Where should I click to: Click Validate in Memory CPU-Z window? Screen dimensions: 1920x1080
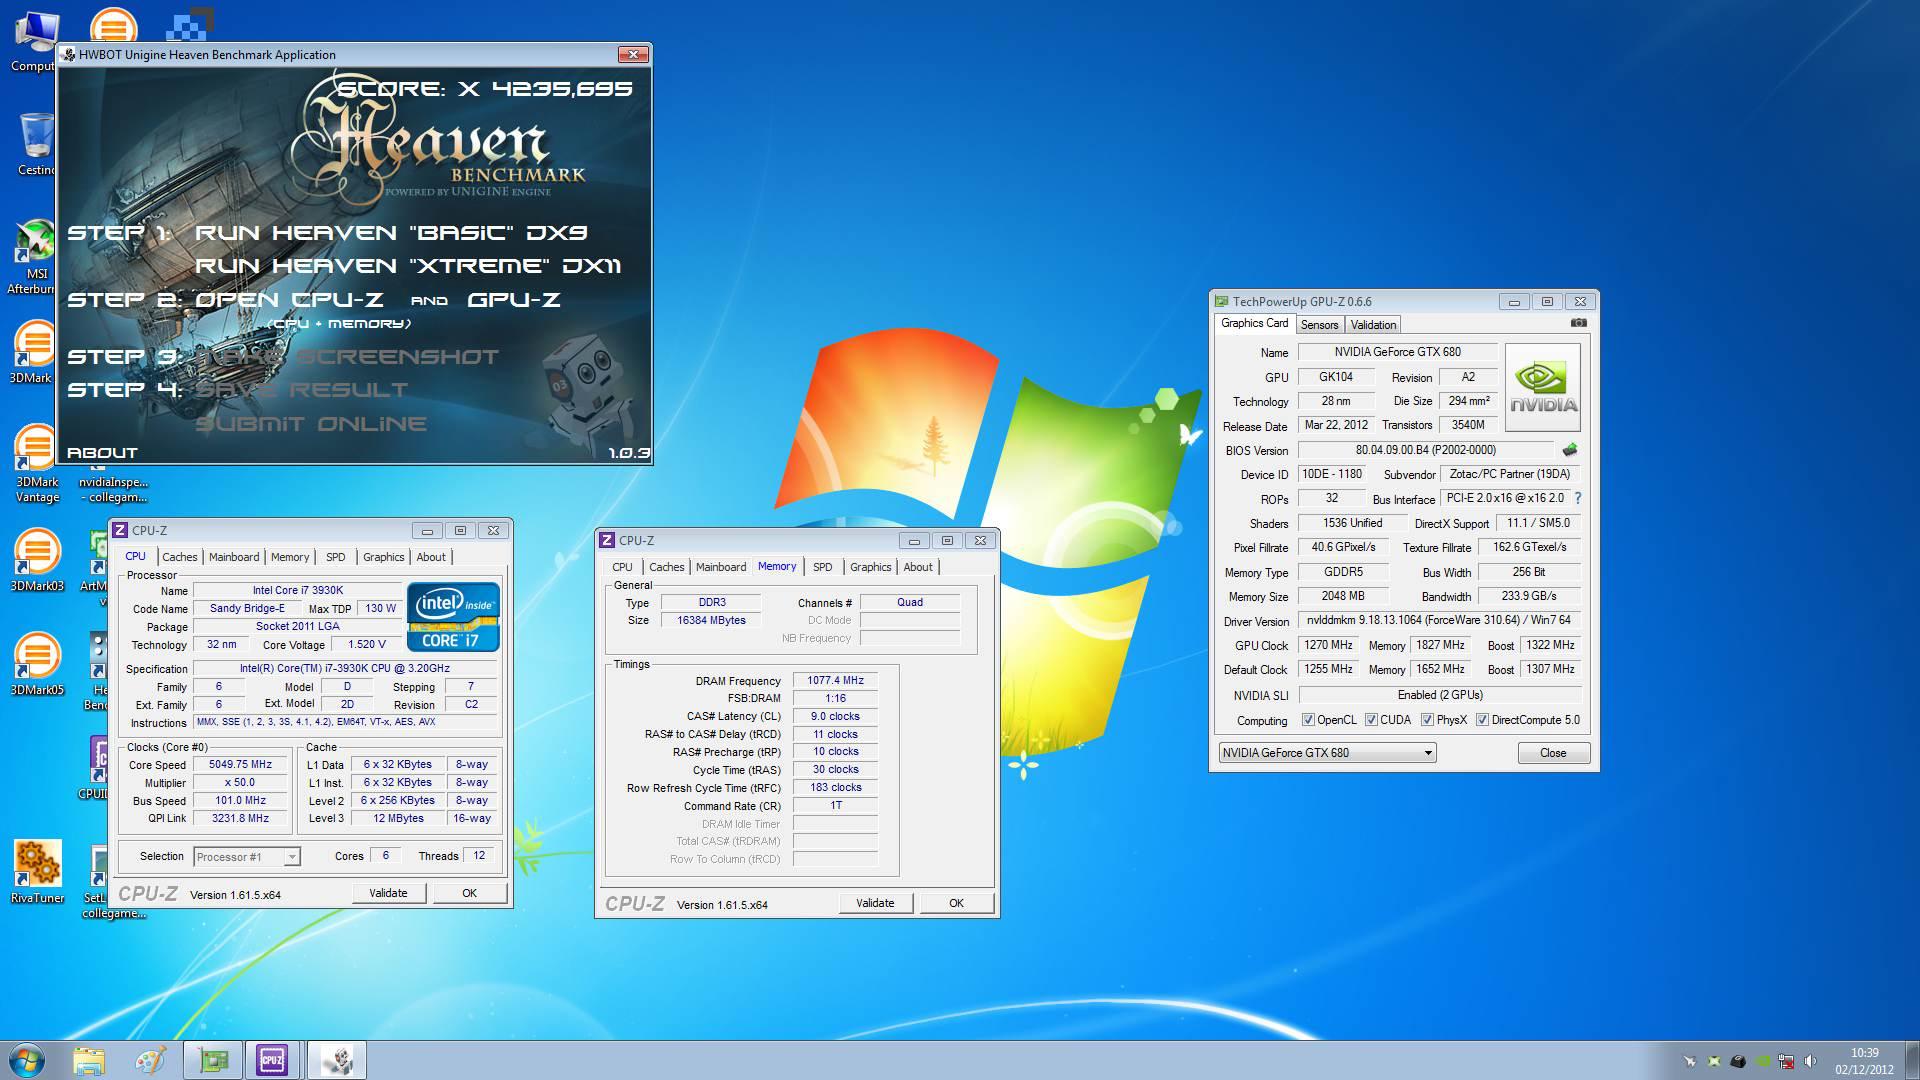[876, 903]
